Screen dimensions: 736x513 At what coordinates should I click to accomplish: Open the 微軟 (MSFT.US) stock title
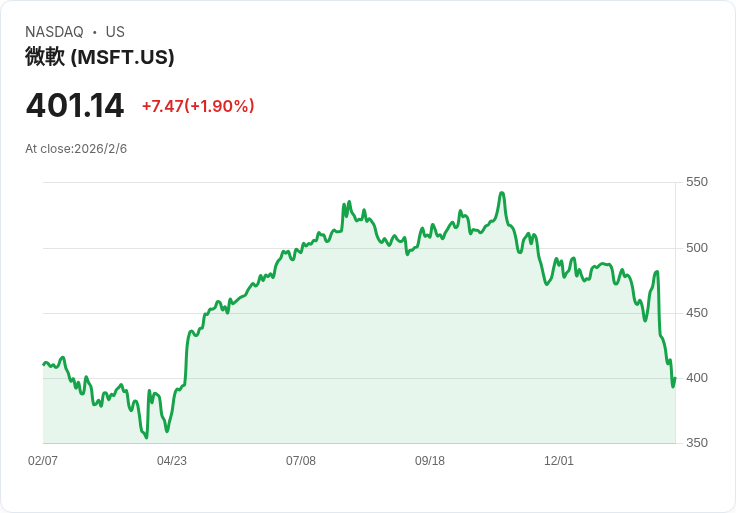pyautogui.click(x=100, y=57)
